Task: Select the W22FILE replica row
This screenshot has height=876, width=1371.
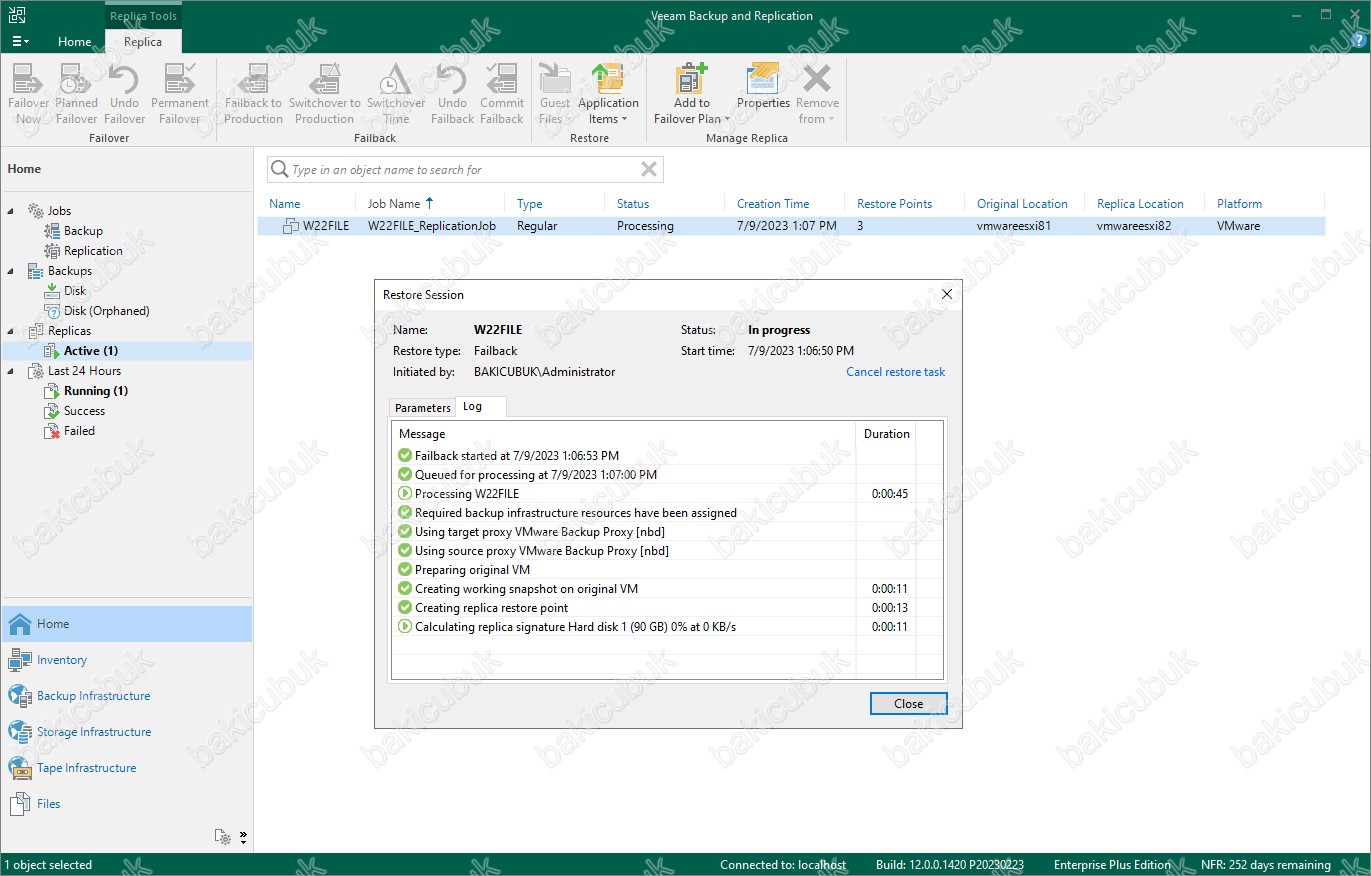Action: pos(791,226)
